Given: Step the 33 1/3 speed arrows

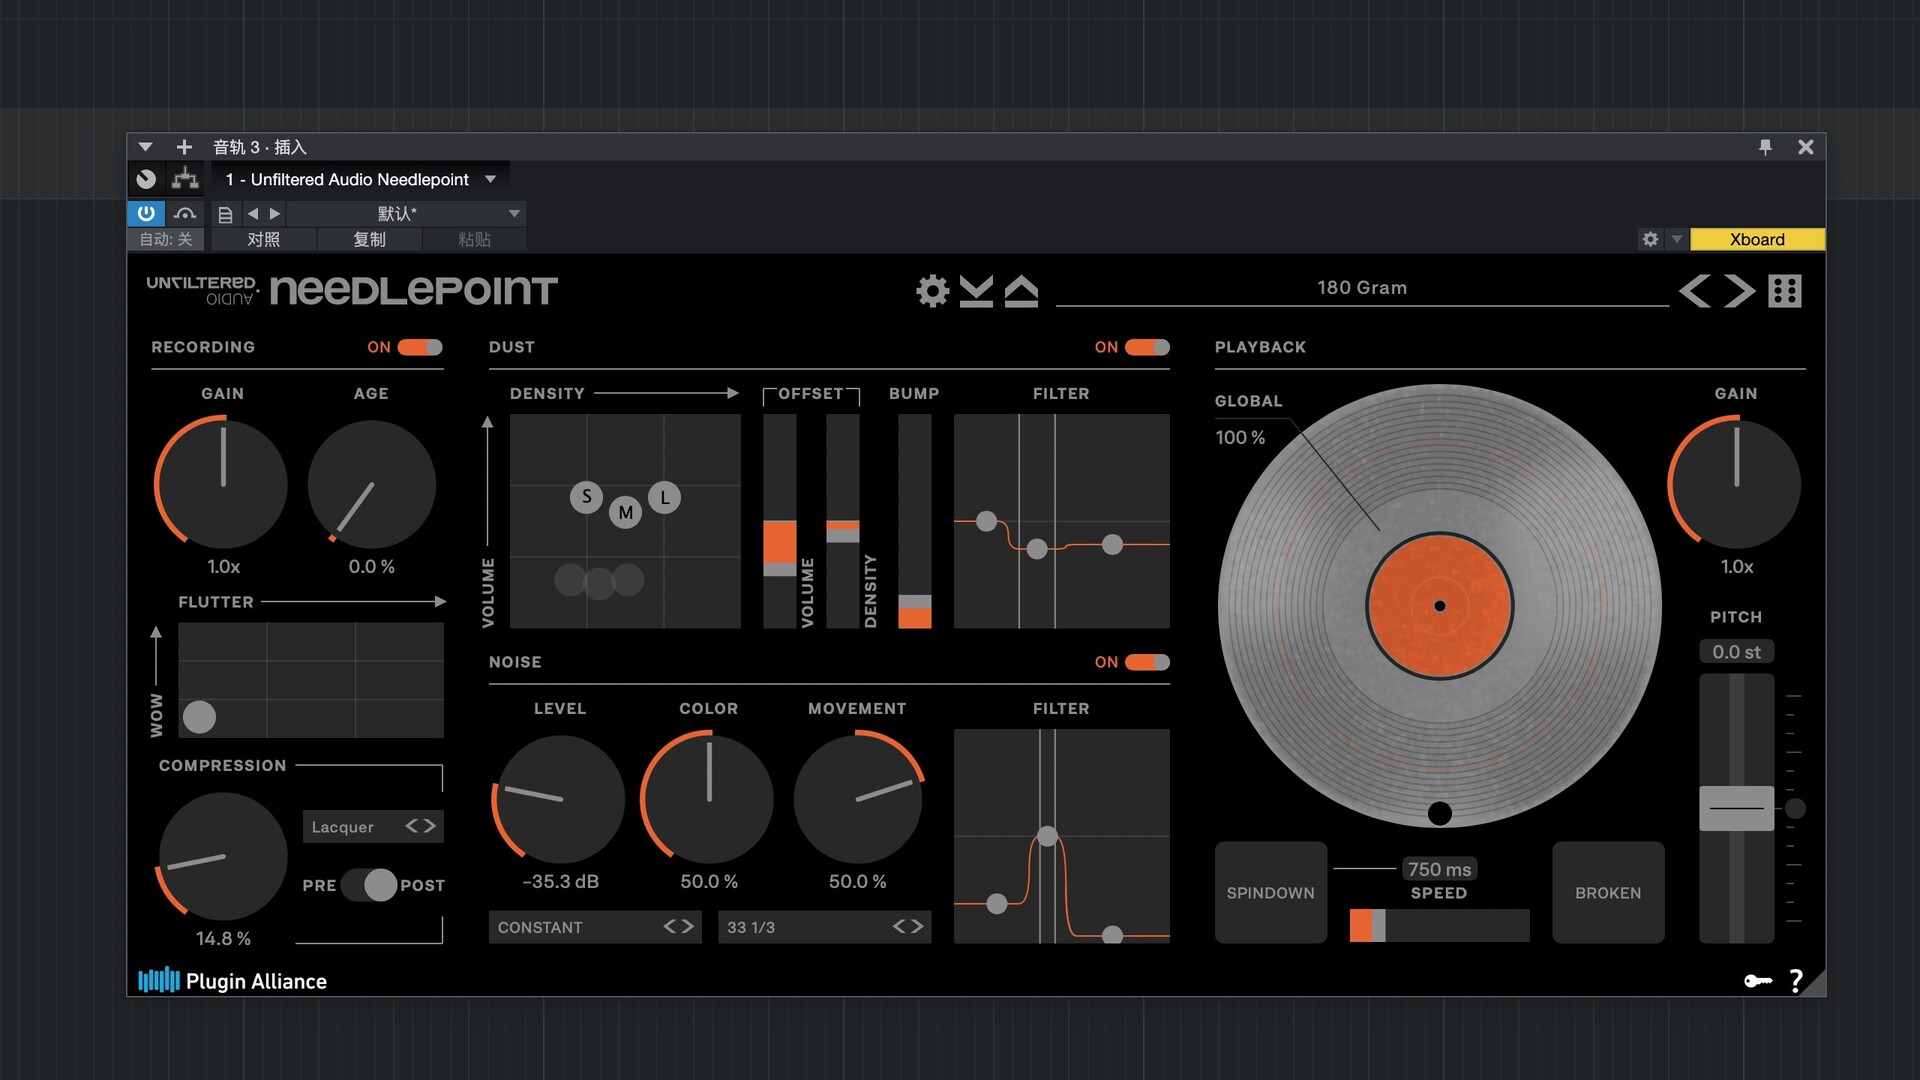Looking at the screenshot, I should 908,927.
